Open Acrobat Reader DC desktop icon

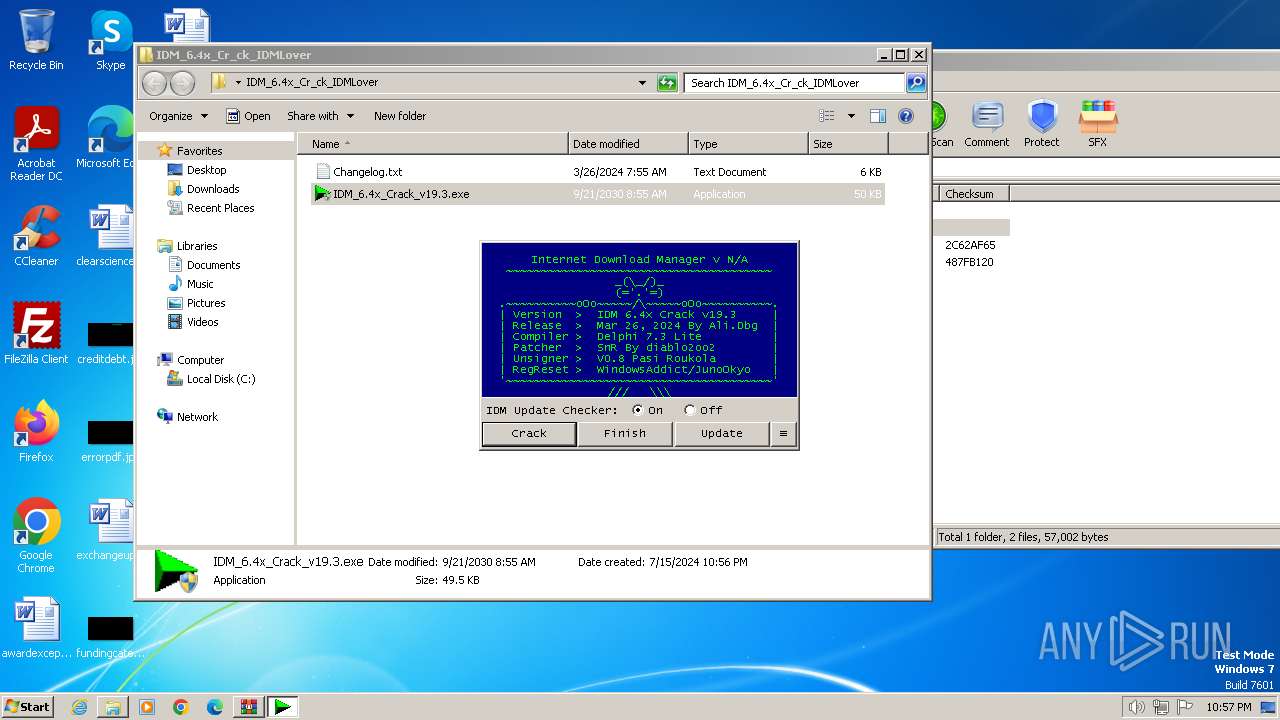(x=36, y=145)
